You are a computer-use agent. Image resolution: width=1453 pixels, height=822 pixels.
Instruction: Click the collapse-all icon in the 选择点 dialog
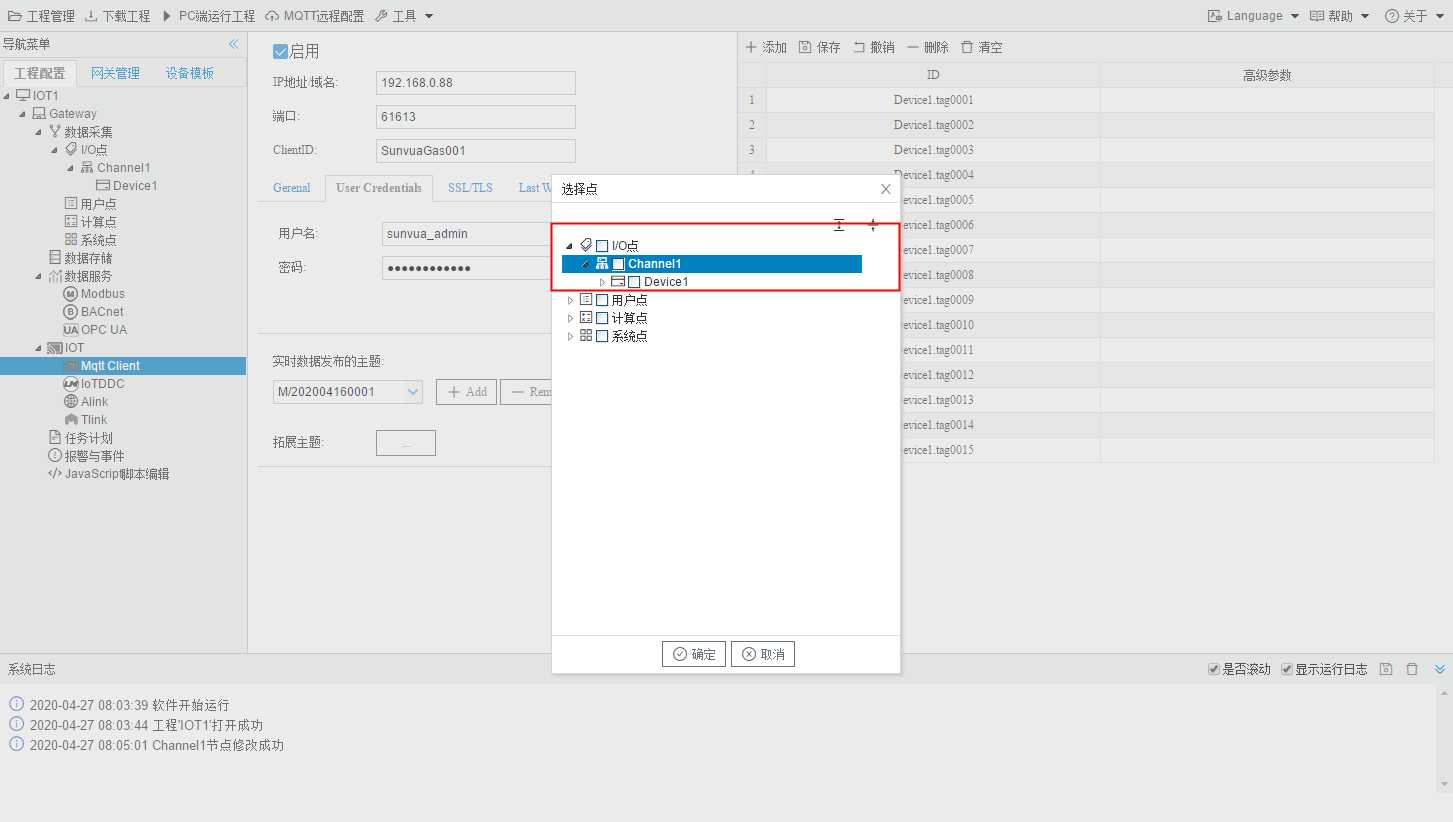(872, 226)
